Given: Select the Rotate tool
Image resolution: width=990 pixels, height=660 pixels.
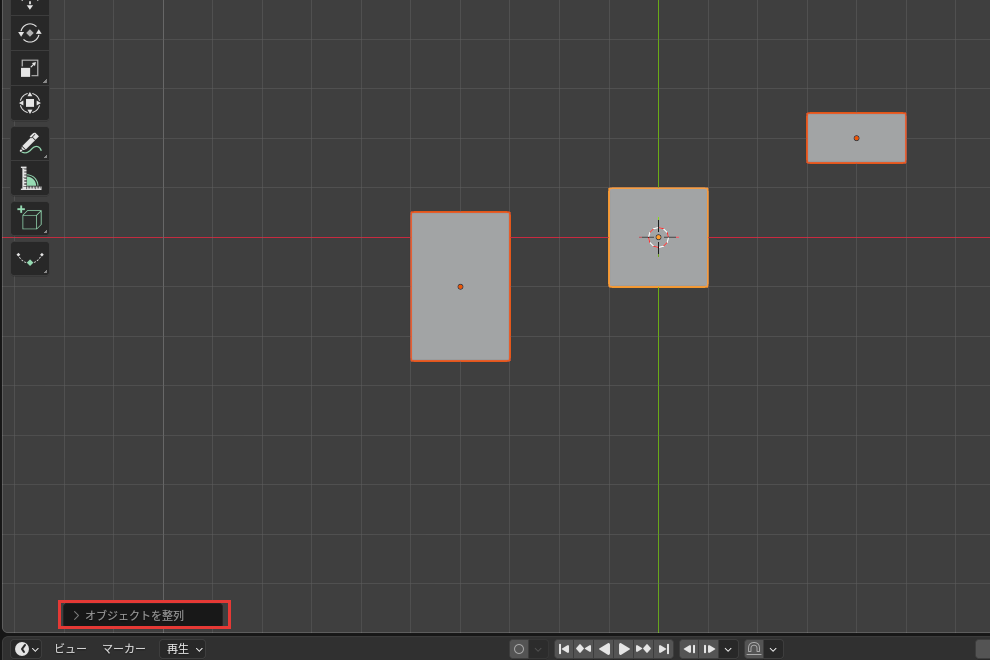Looking at the screenshot, I should point(30,33).
